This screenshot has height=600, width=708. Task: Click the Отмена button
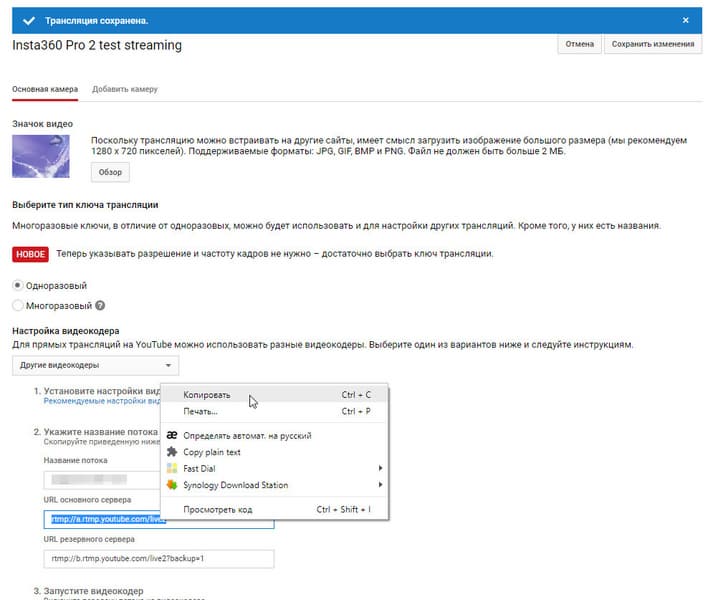click(x=579, y=44)
